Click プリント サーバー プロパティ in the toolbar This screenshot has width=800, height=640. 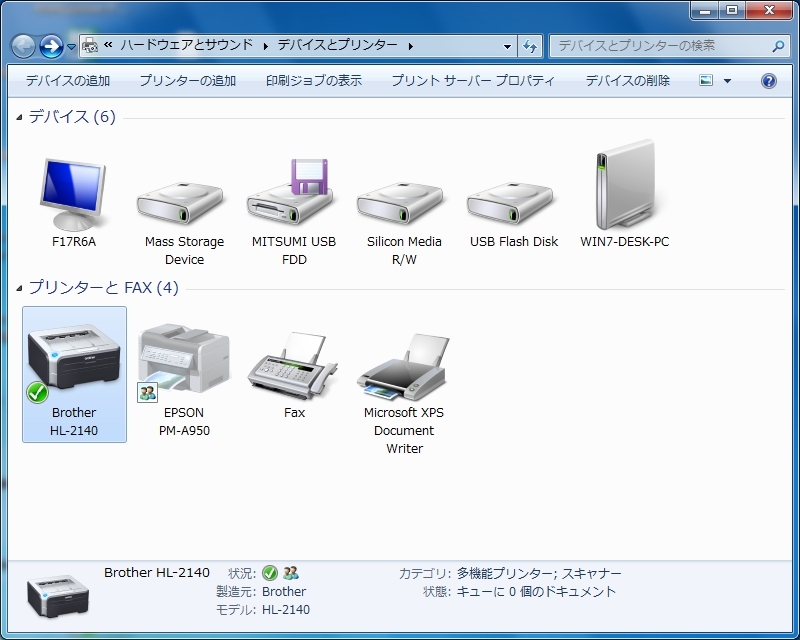coord(473,81)
